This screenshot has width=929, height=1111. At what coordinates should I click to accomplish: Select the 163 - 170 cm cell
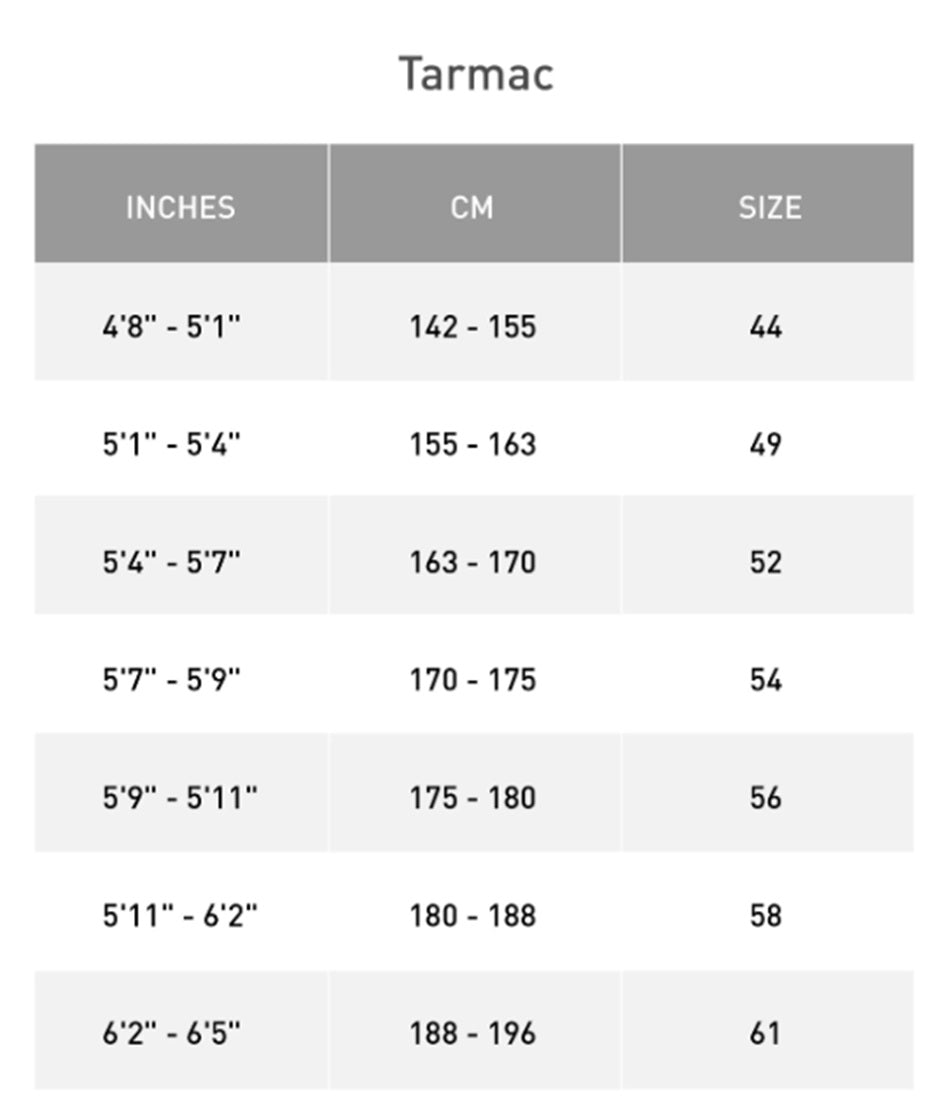[472, 562]
